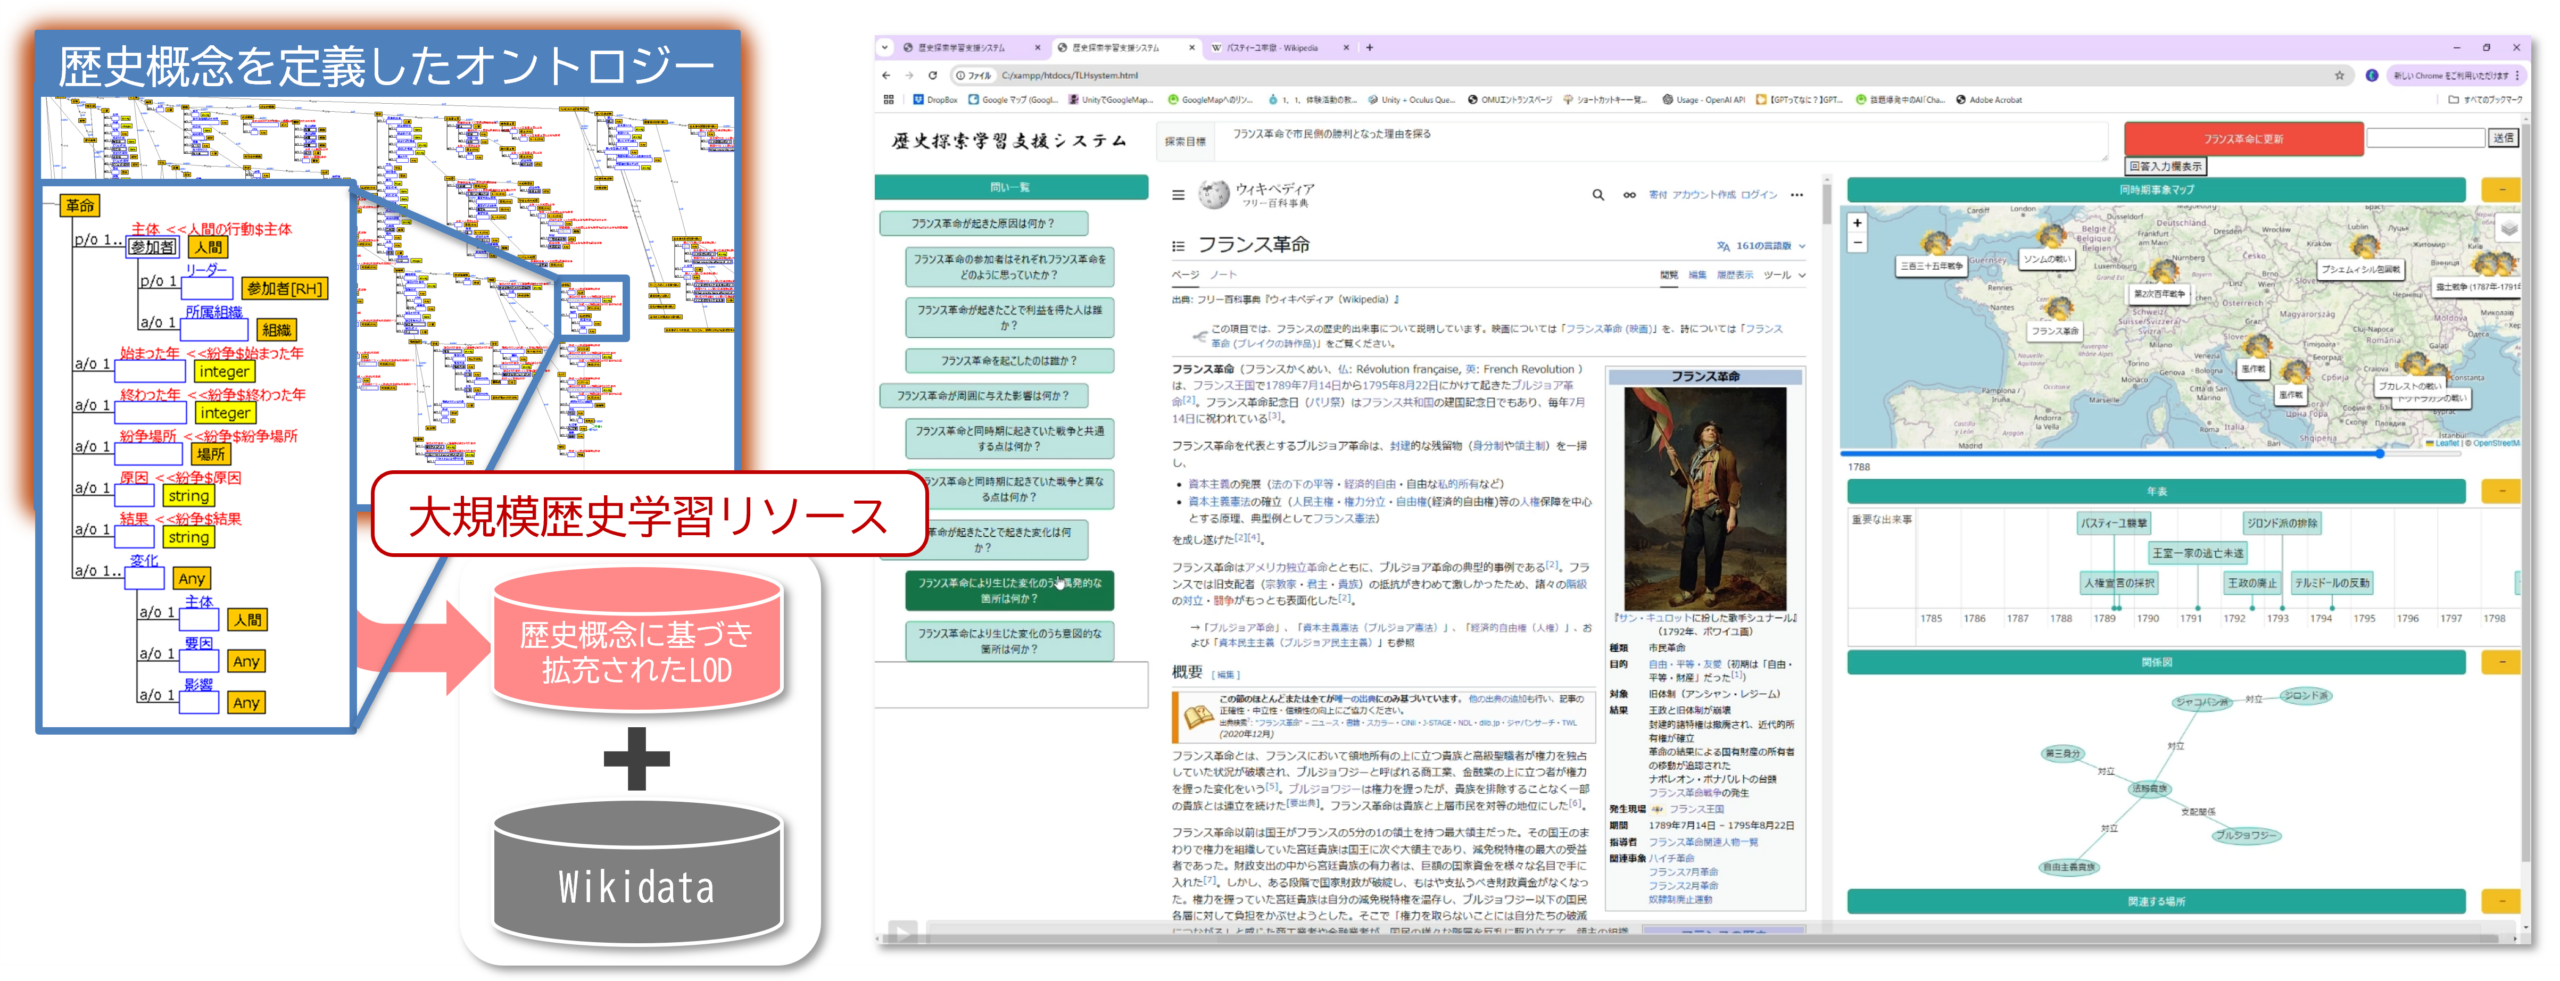Click the map zoom out minus button
This screenshot has height=981, width=2560.
tap(1857, 243)
